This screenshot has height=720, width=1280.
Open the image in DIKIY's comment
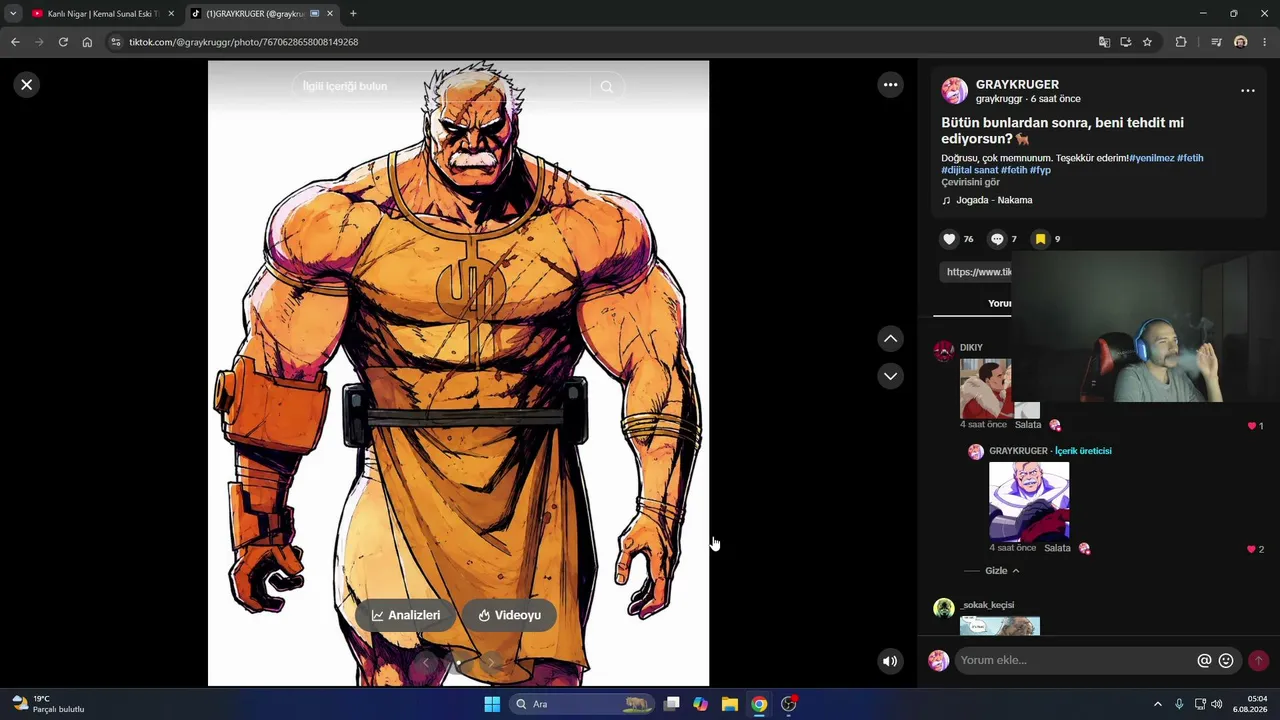click(x=986, y=388)
